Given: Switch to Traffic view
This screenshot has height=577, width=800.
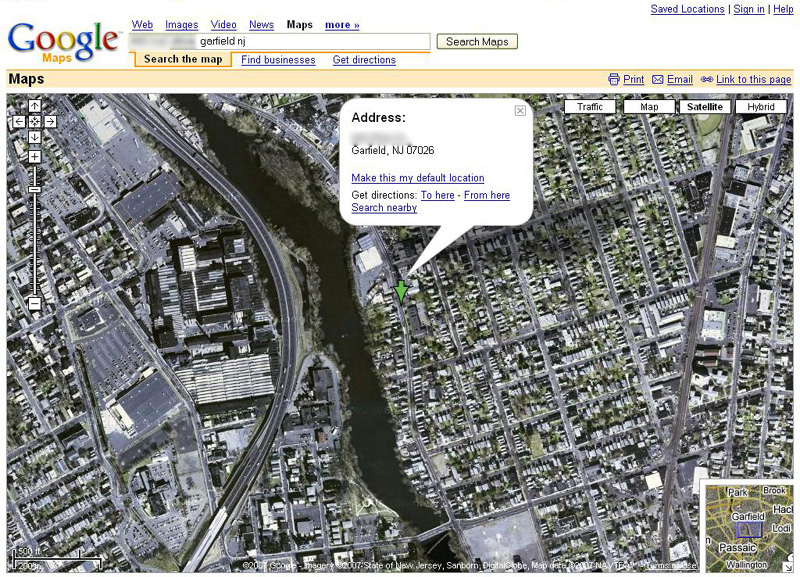Looking at the screenshot, I should [x=590, y=107].
